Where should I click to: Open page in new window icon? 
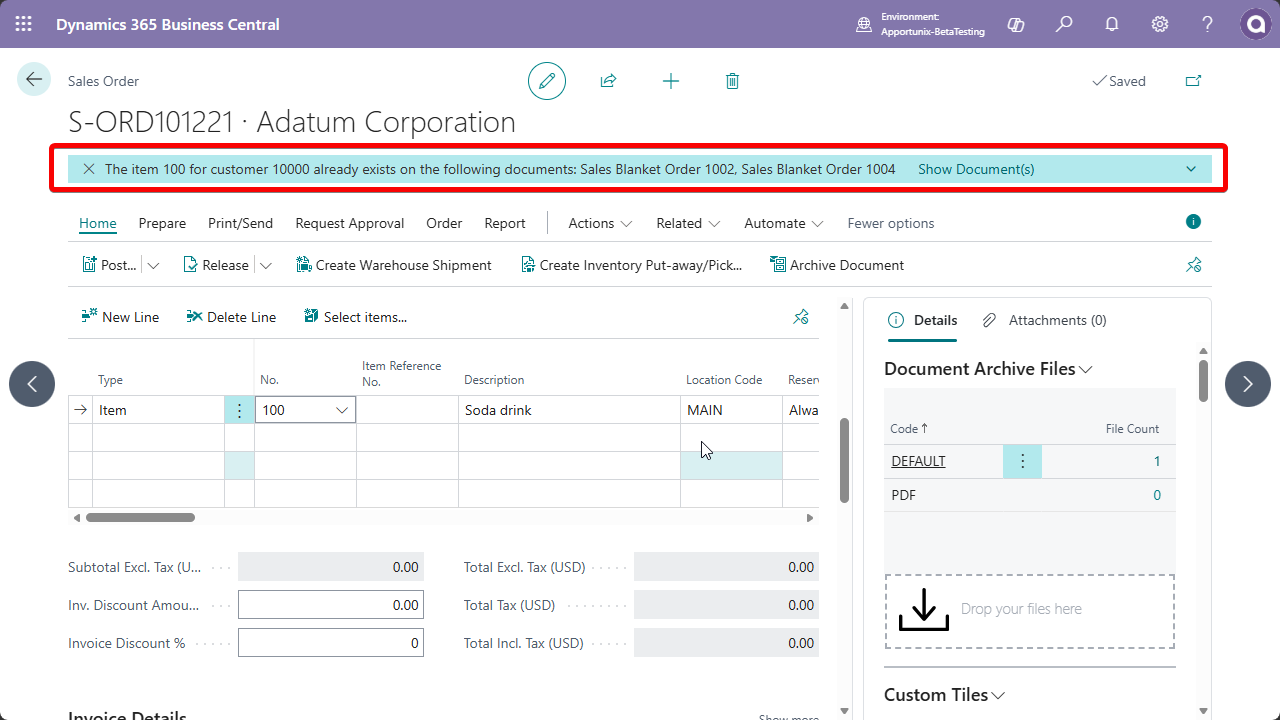[1193, 81]
